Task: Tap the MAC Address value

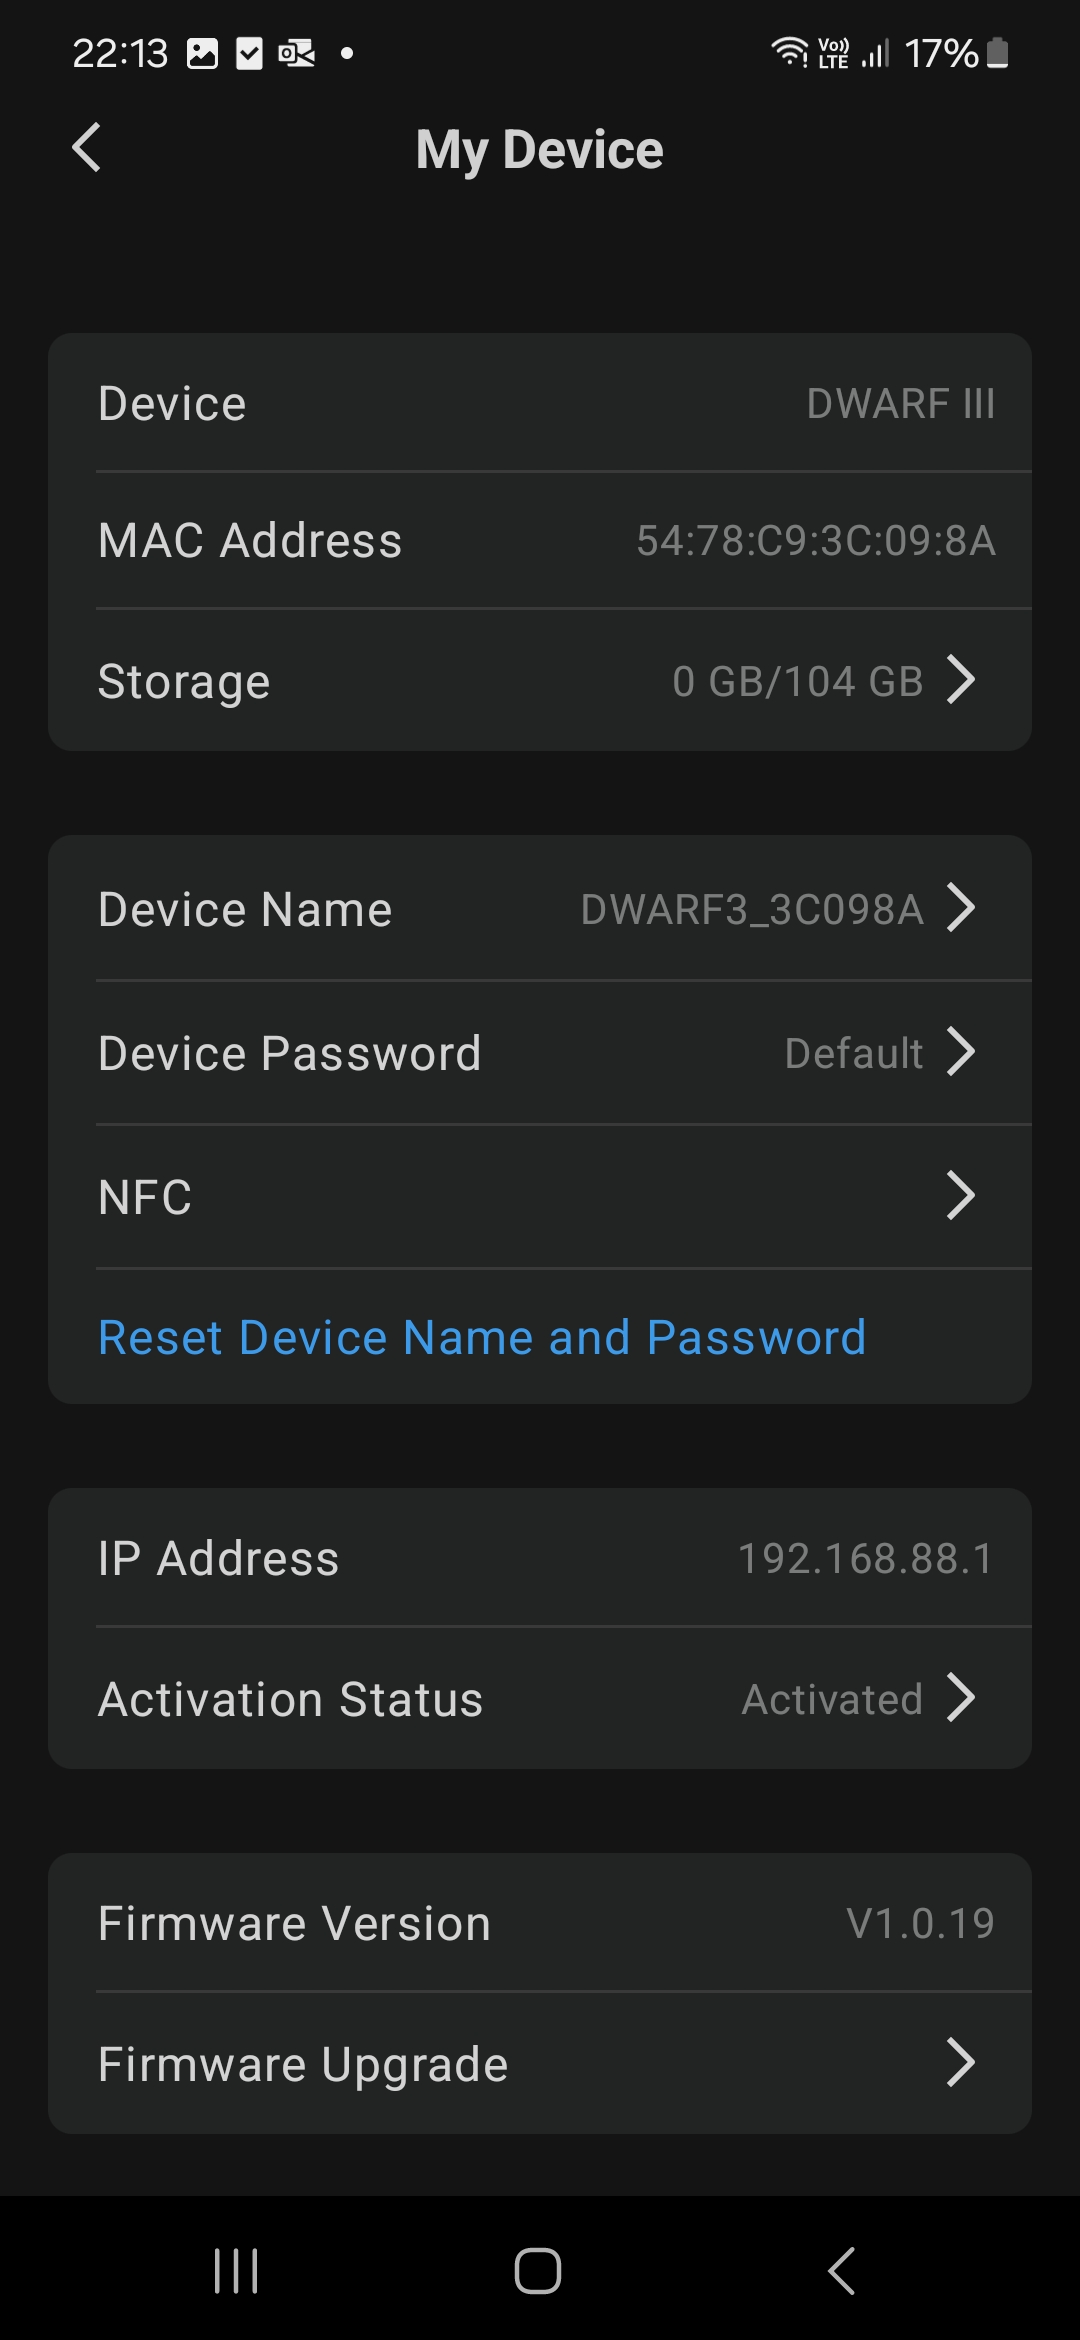Action: pyautogui.click(x=815, y=541)
